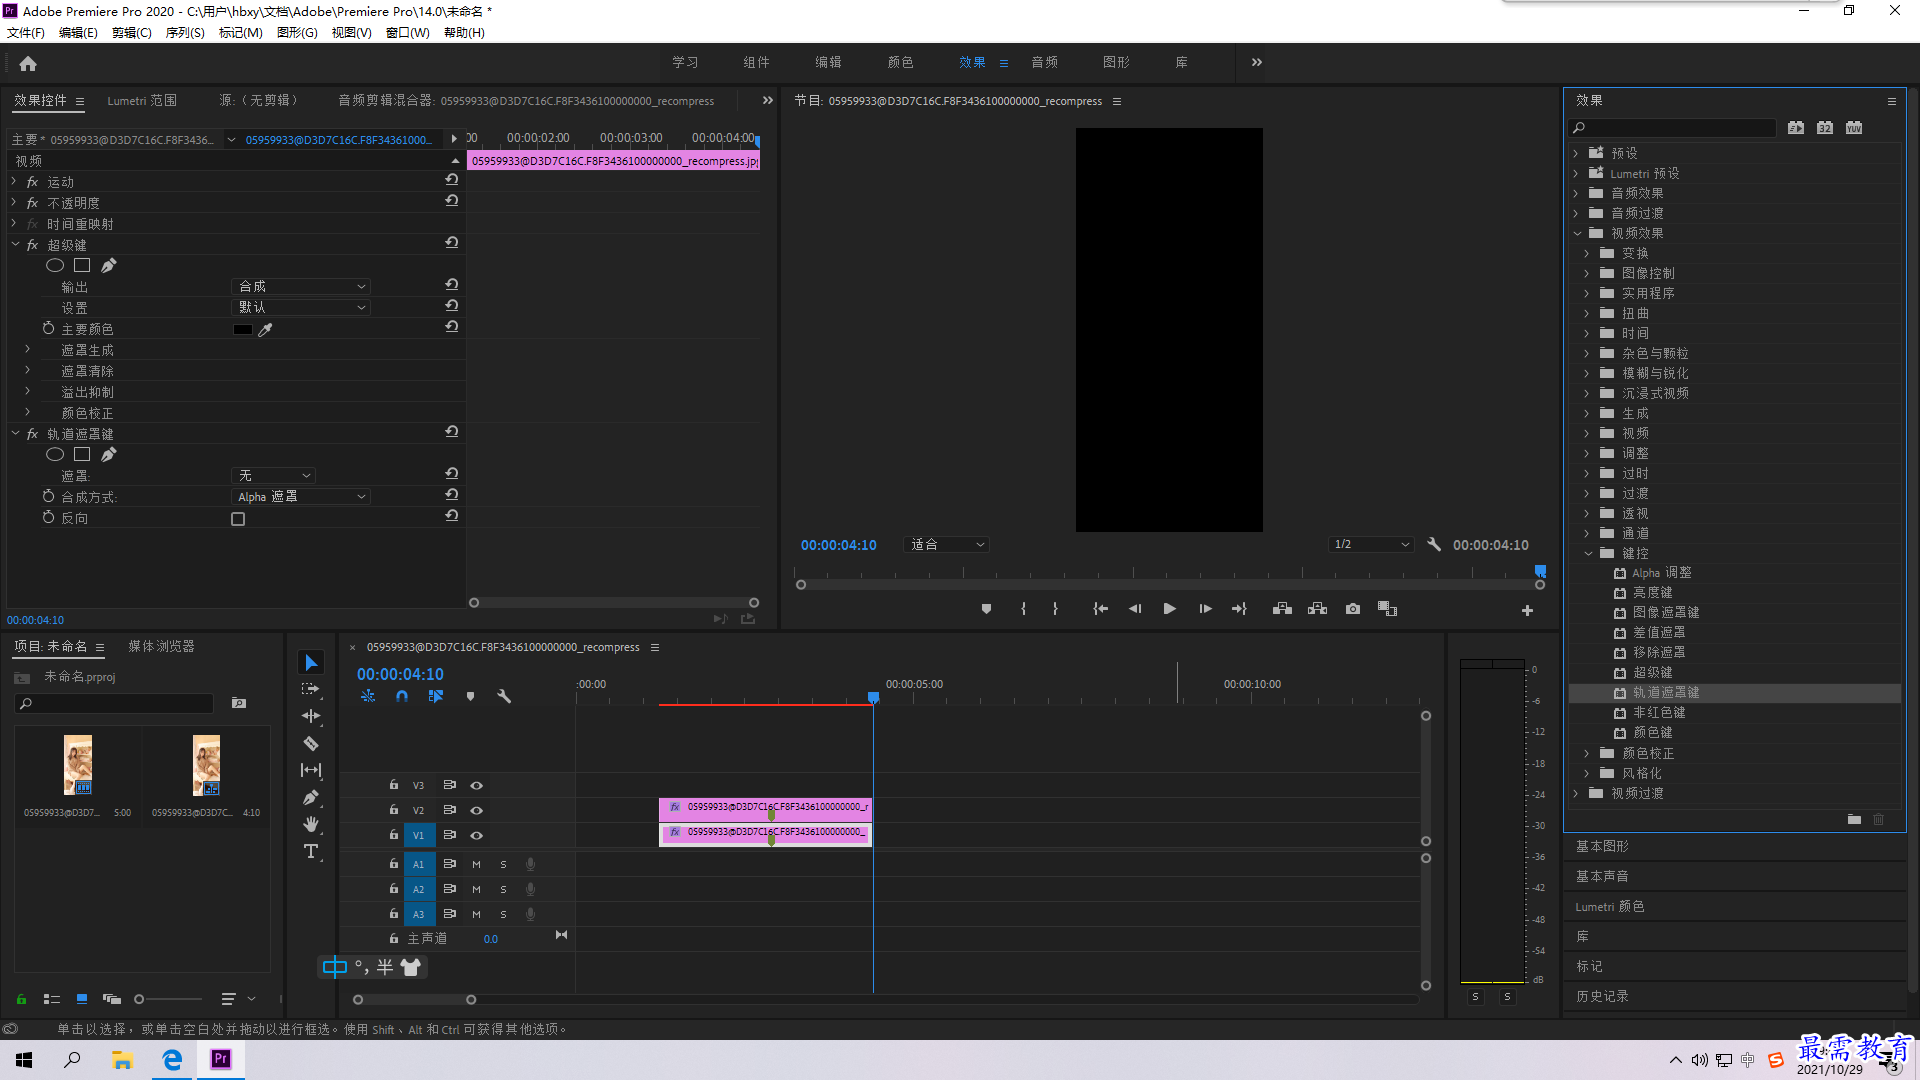Pick 主要颜色 with the eyedropper

coord(266,329)
